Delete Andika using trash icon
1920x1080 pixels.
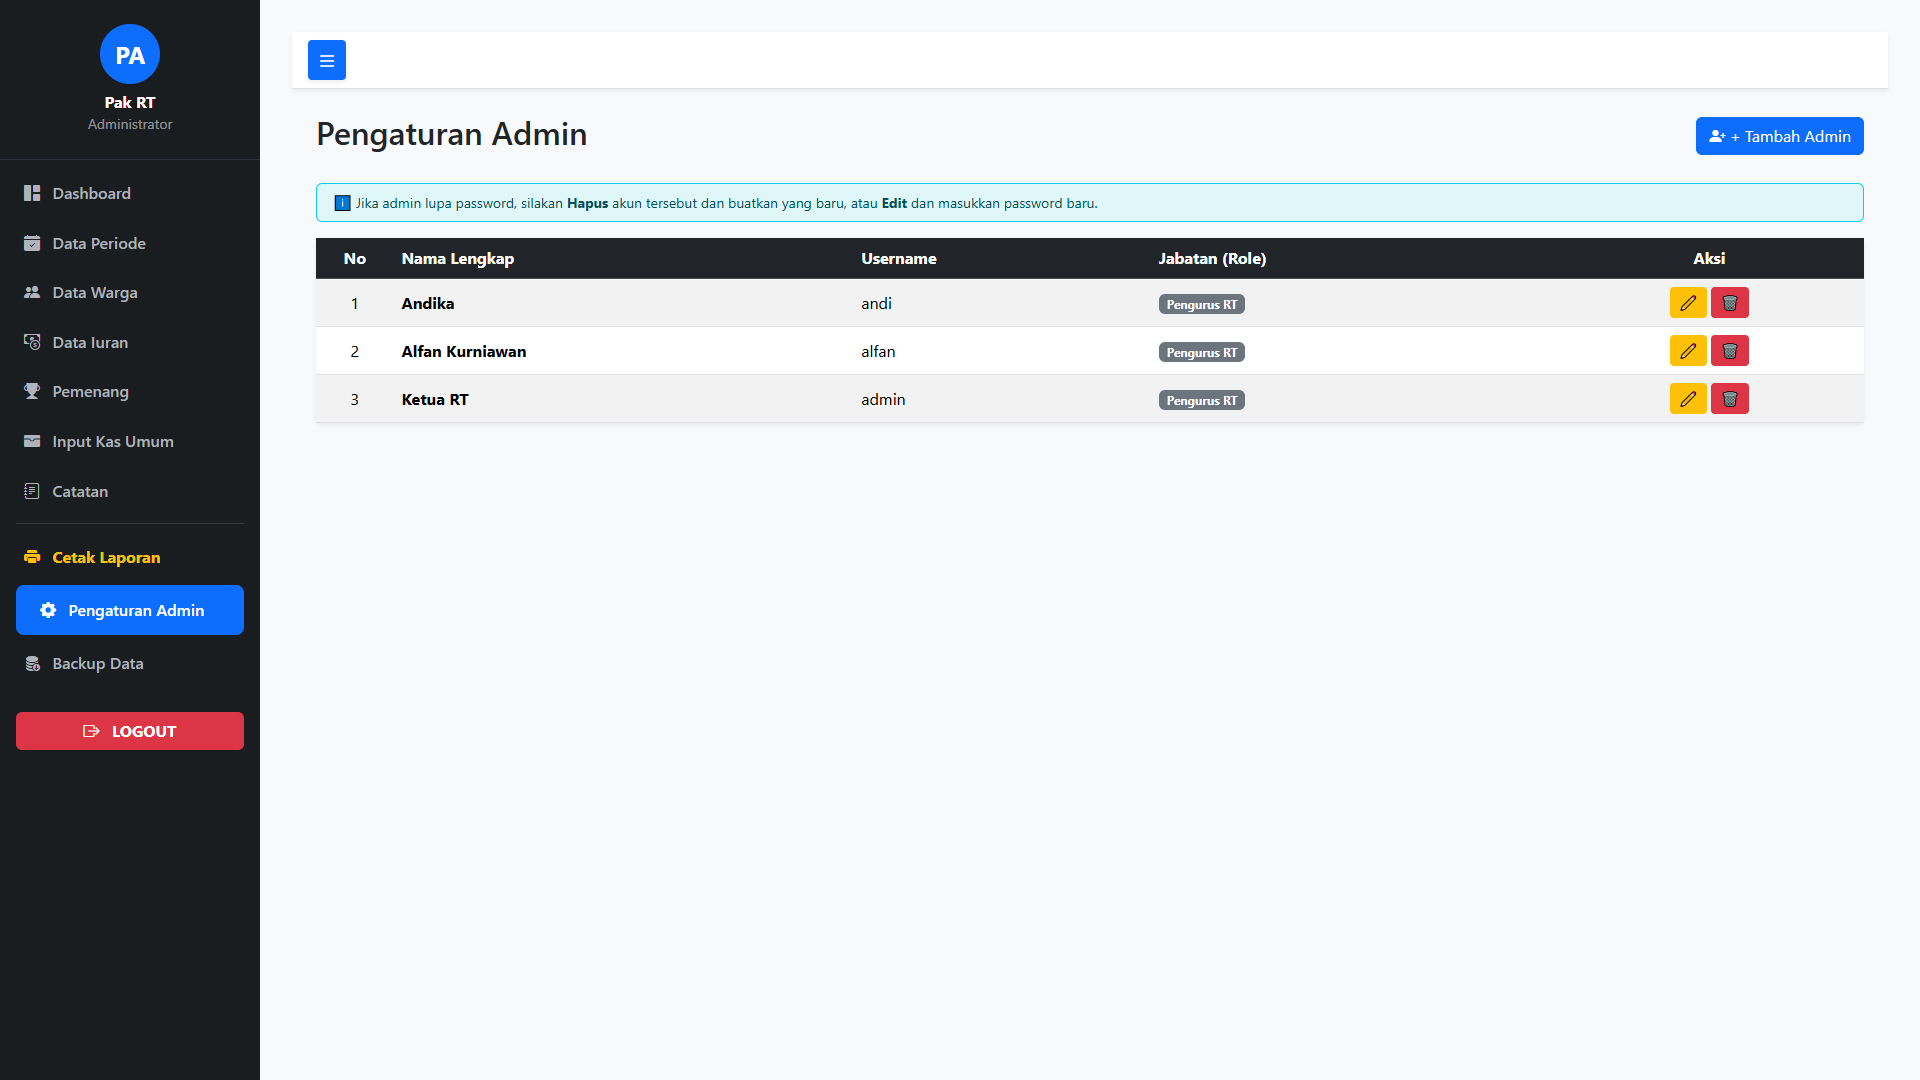1729,303
